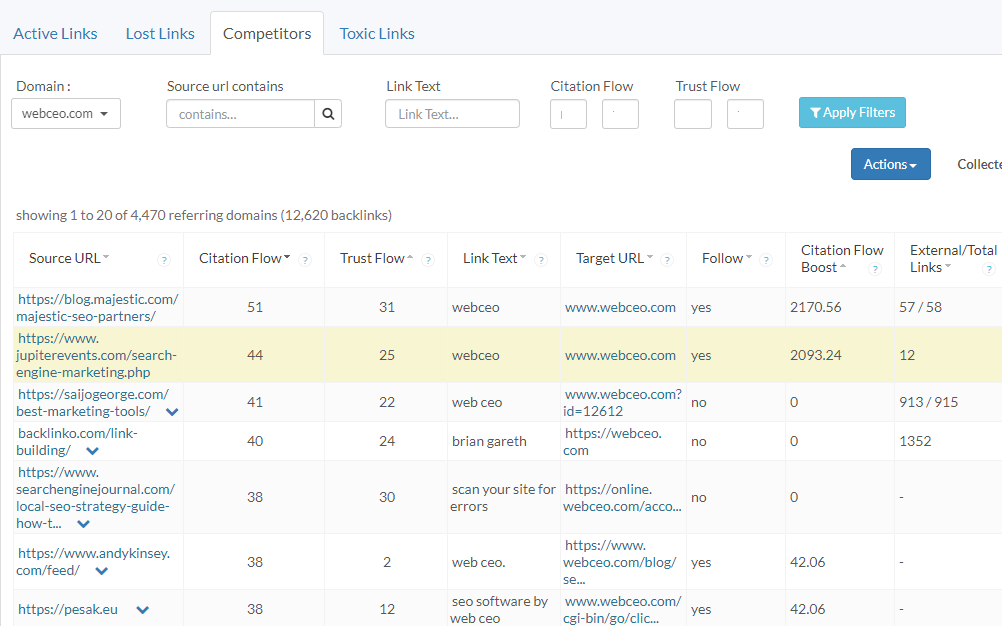The width and height of the screenshot is (1002, 626).
Task: Focus Trust Flow maximum input box
Action: pos(745,114)
